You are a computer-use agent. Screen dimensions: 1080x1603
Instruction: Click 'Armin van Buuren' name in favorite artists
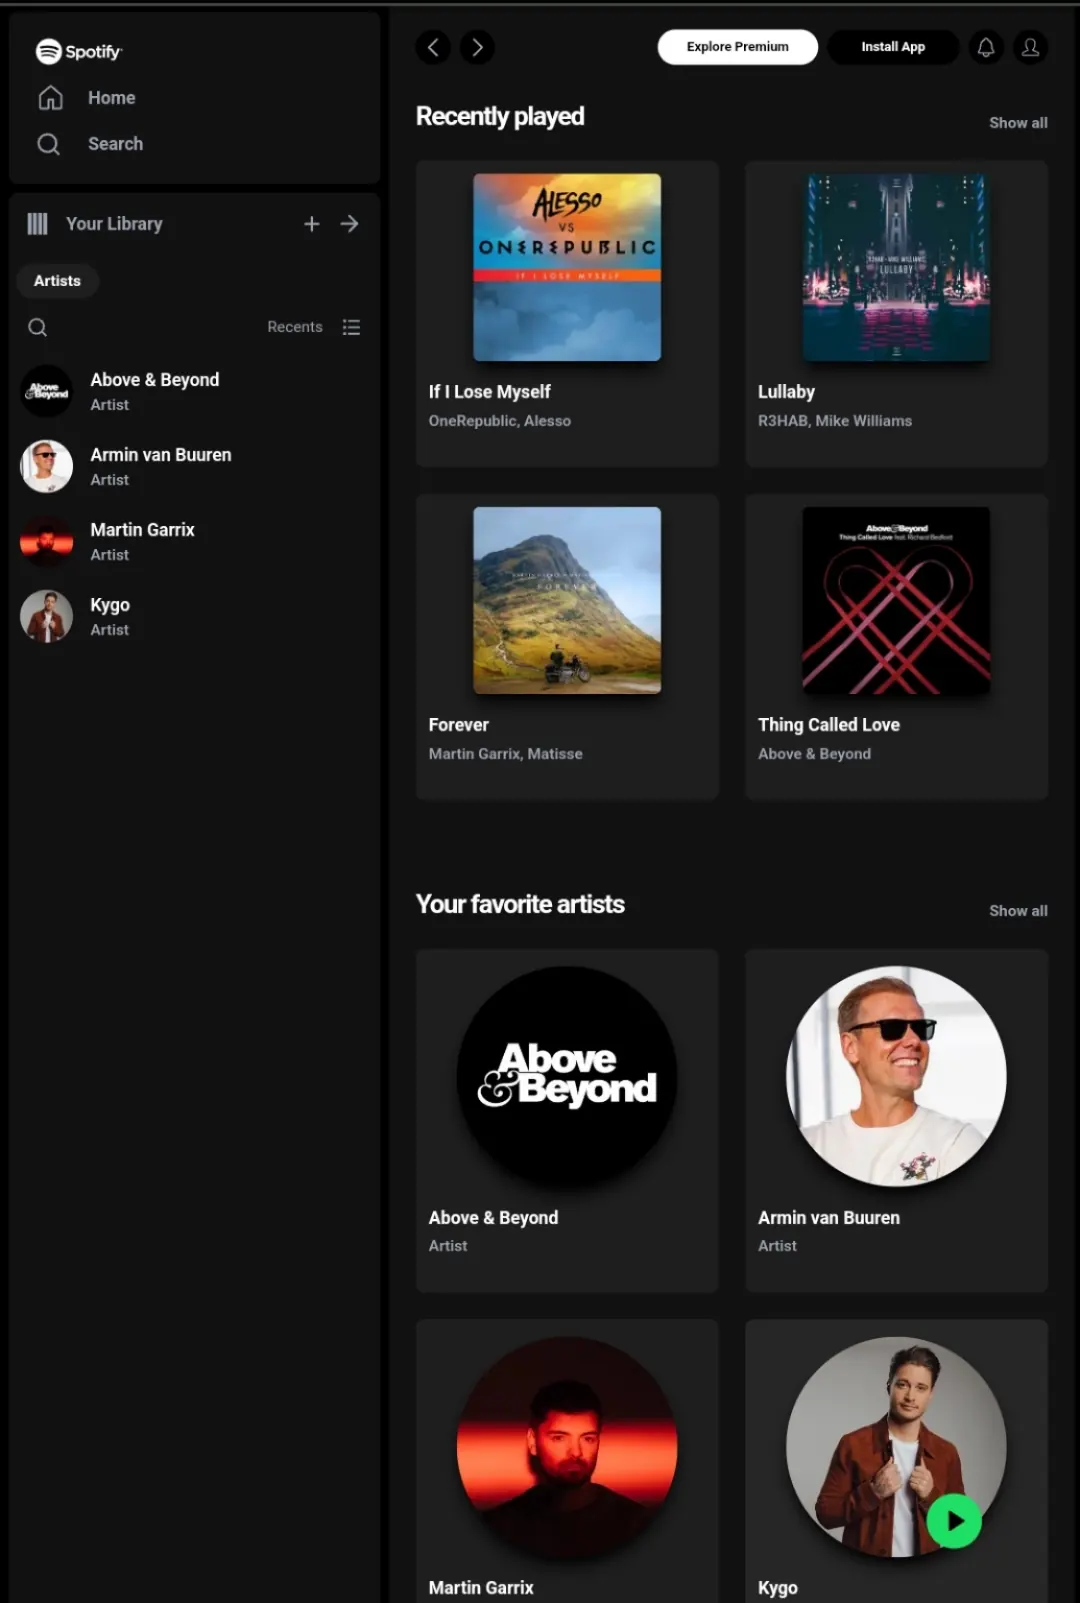point(829,1218)
